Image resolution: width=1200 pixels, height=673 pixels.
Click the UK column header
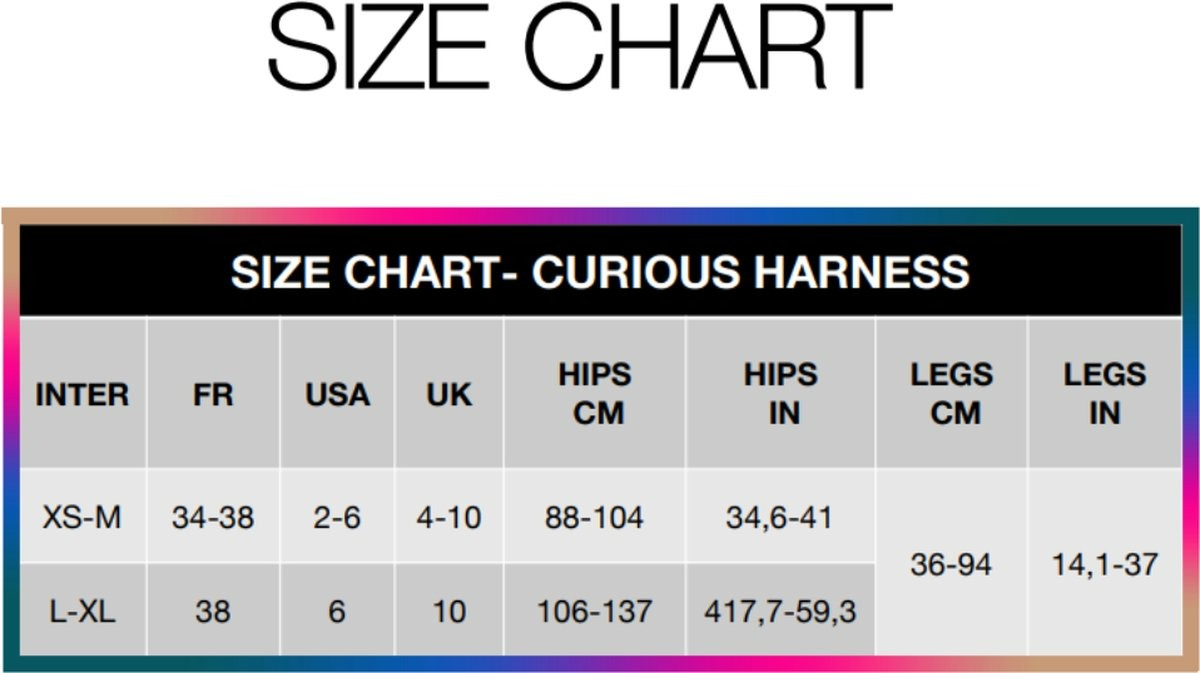(x=449, y=394)
